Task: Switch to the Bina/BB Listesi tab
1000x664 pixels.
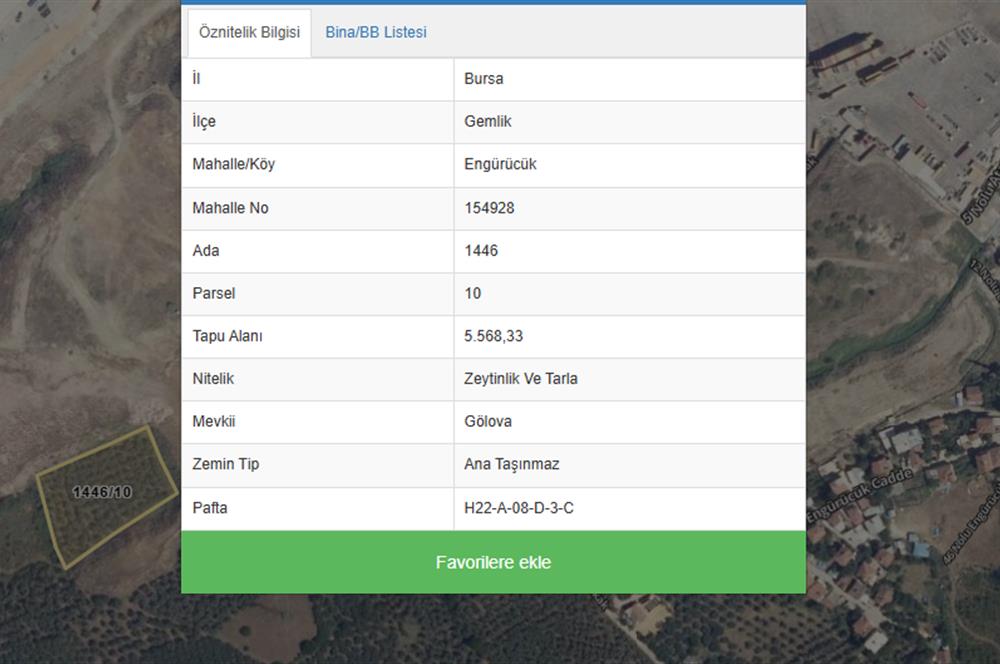Action: tap(376, 33)
